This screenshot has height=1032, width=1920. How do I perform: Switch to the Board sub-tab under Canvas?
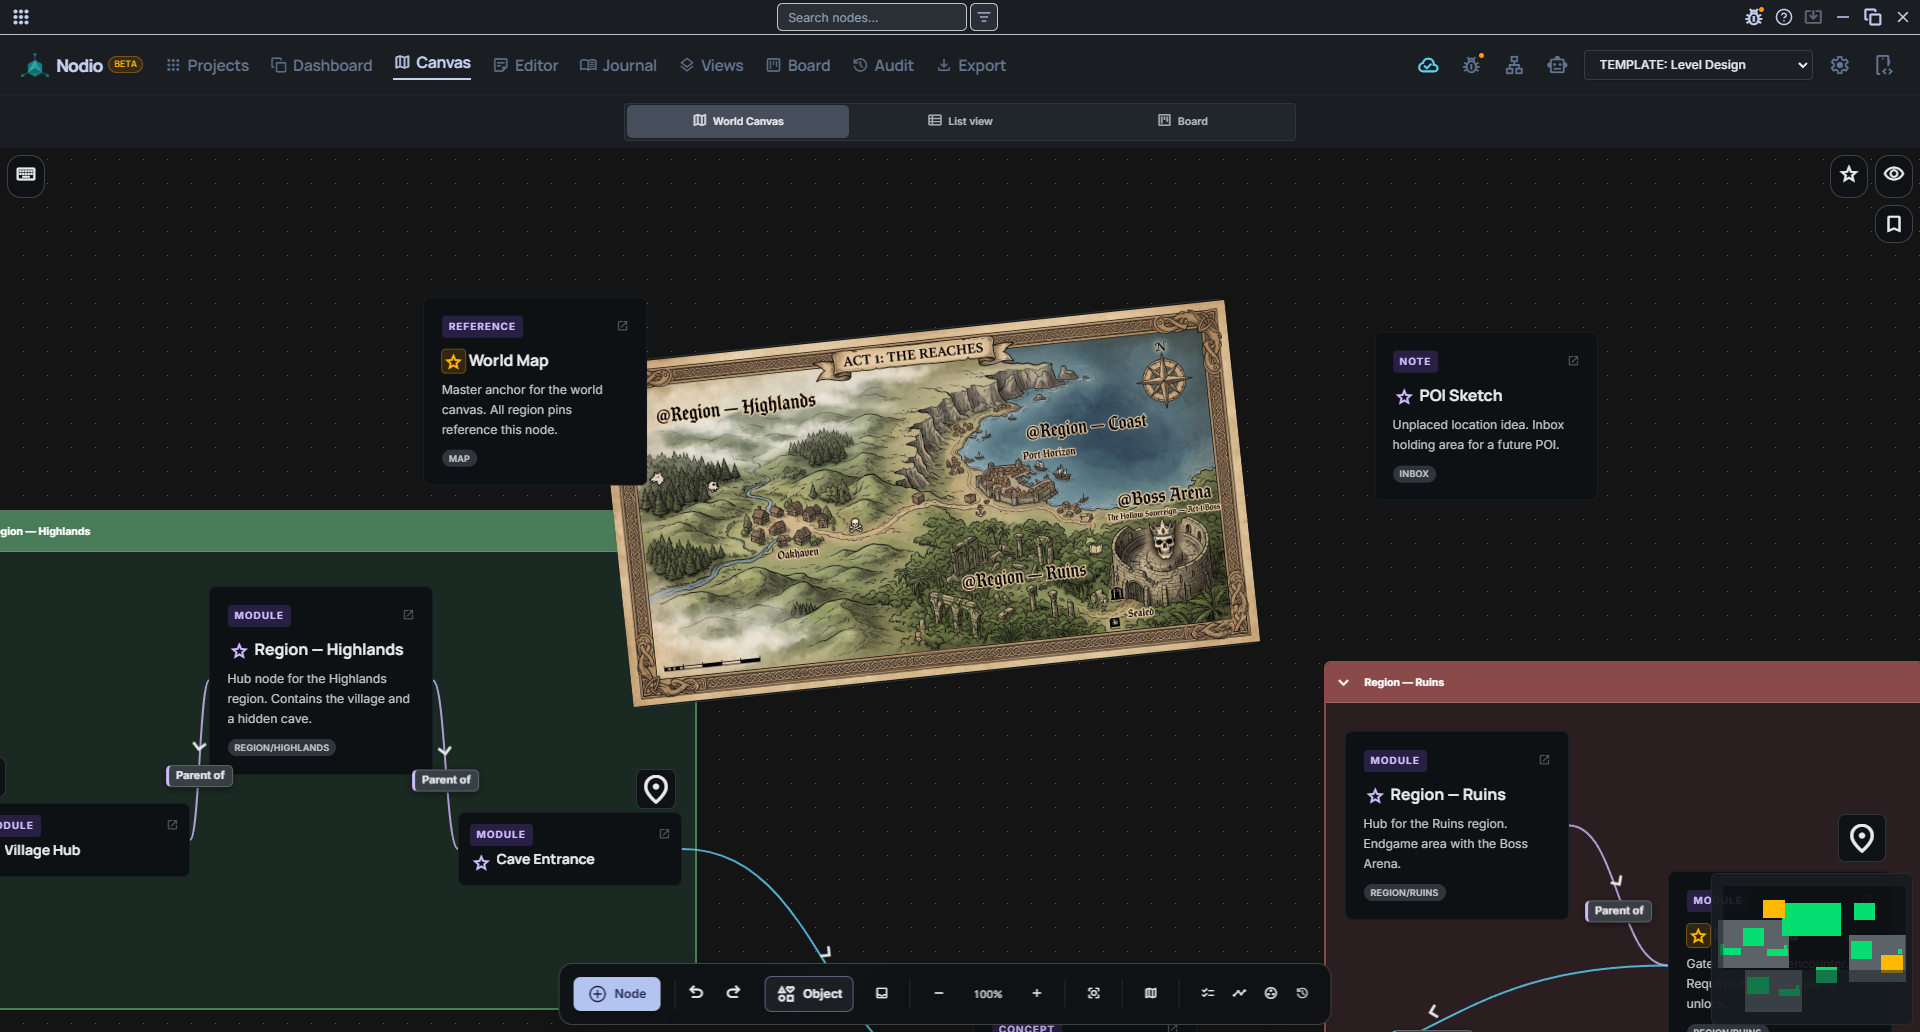coord(1183,121)
